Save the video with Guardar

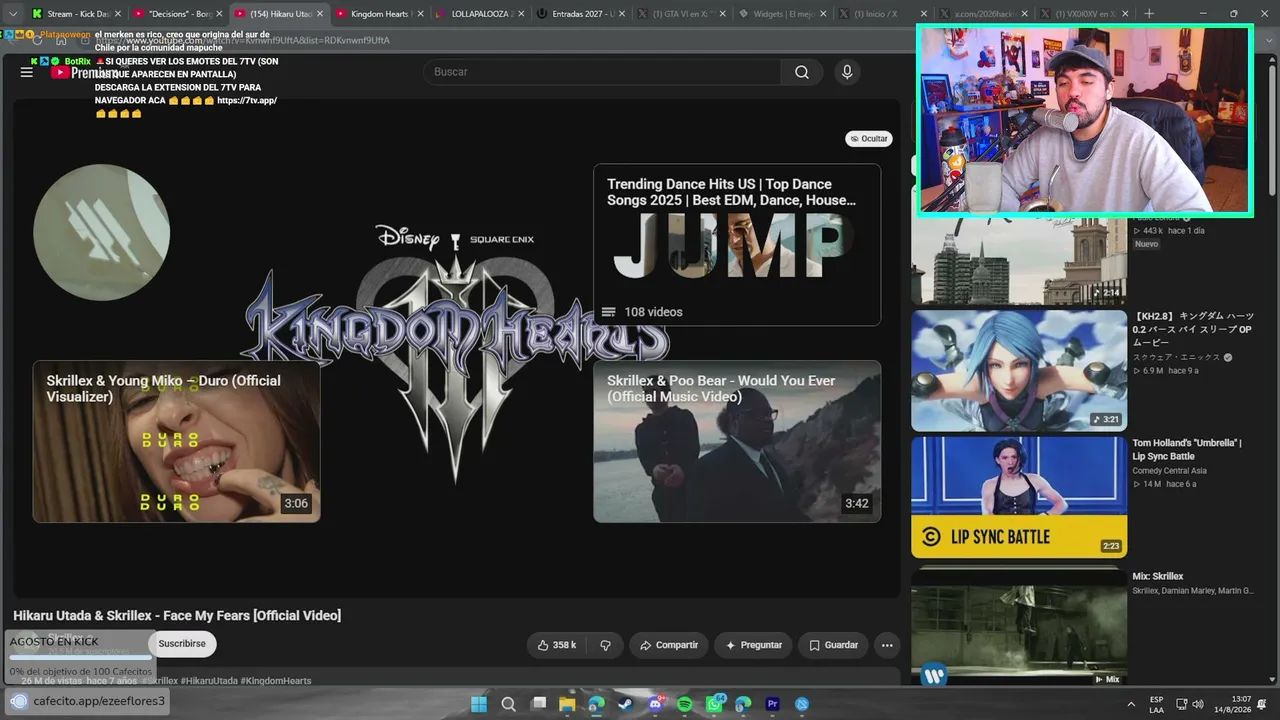[834, 645]
